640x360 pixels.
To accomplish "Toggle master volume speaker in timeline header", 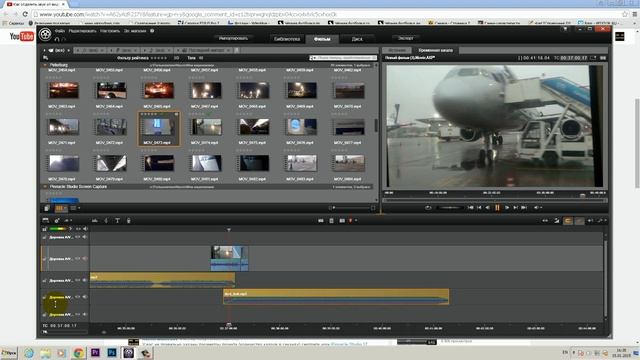I will (85, 229).
